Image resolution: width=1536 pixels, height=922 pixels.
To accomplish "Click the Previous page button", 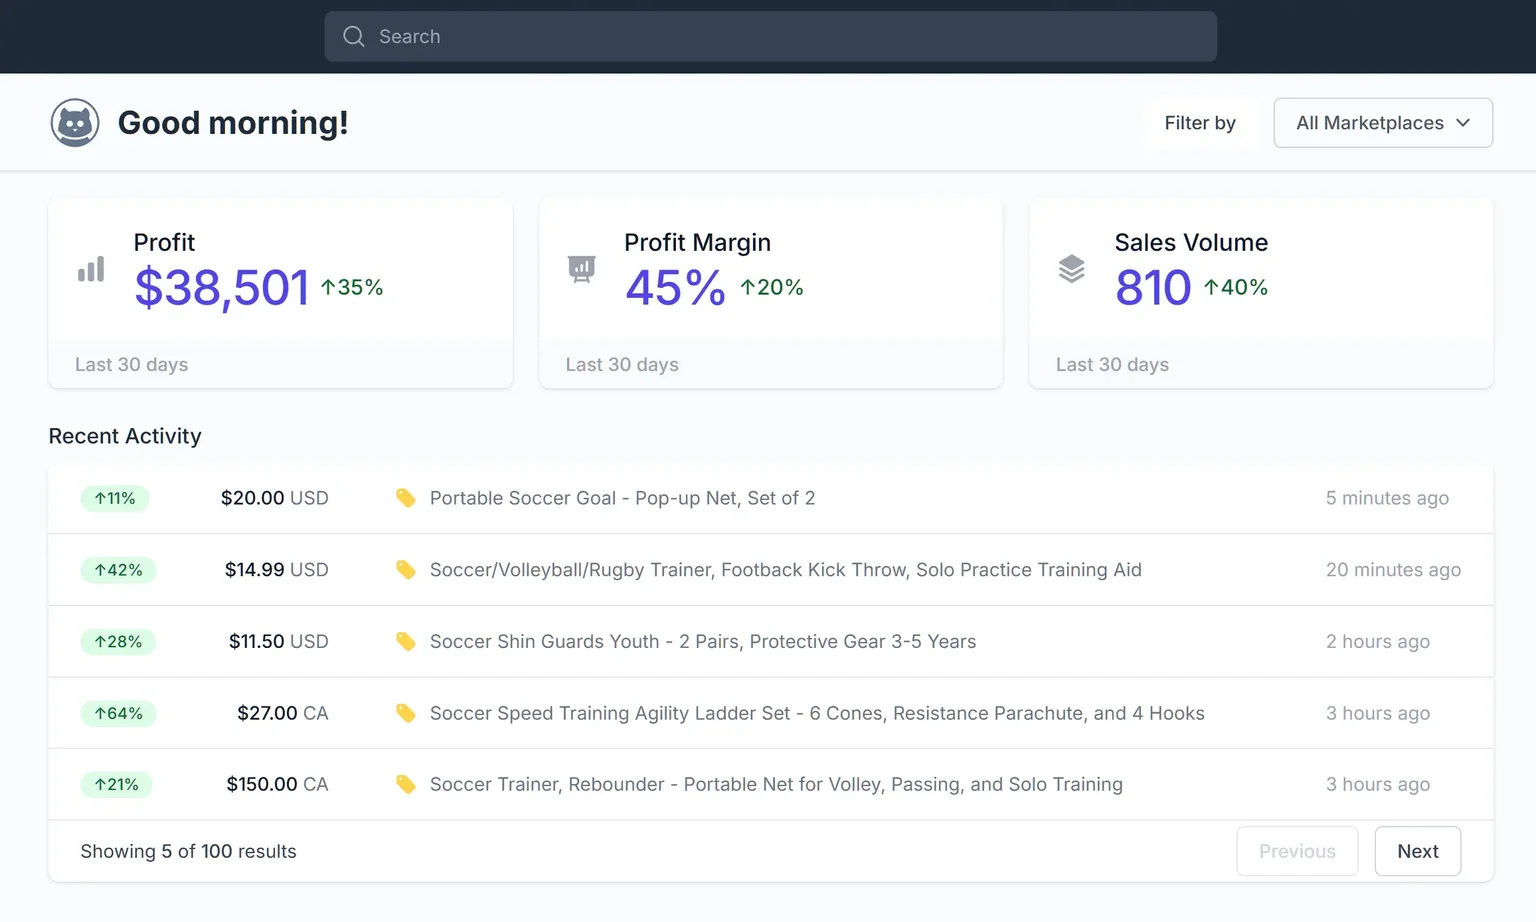I will click(x=1297, y=851).
